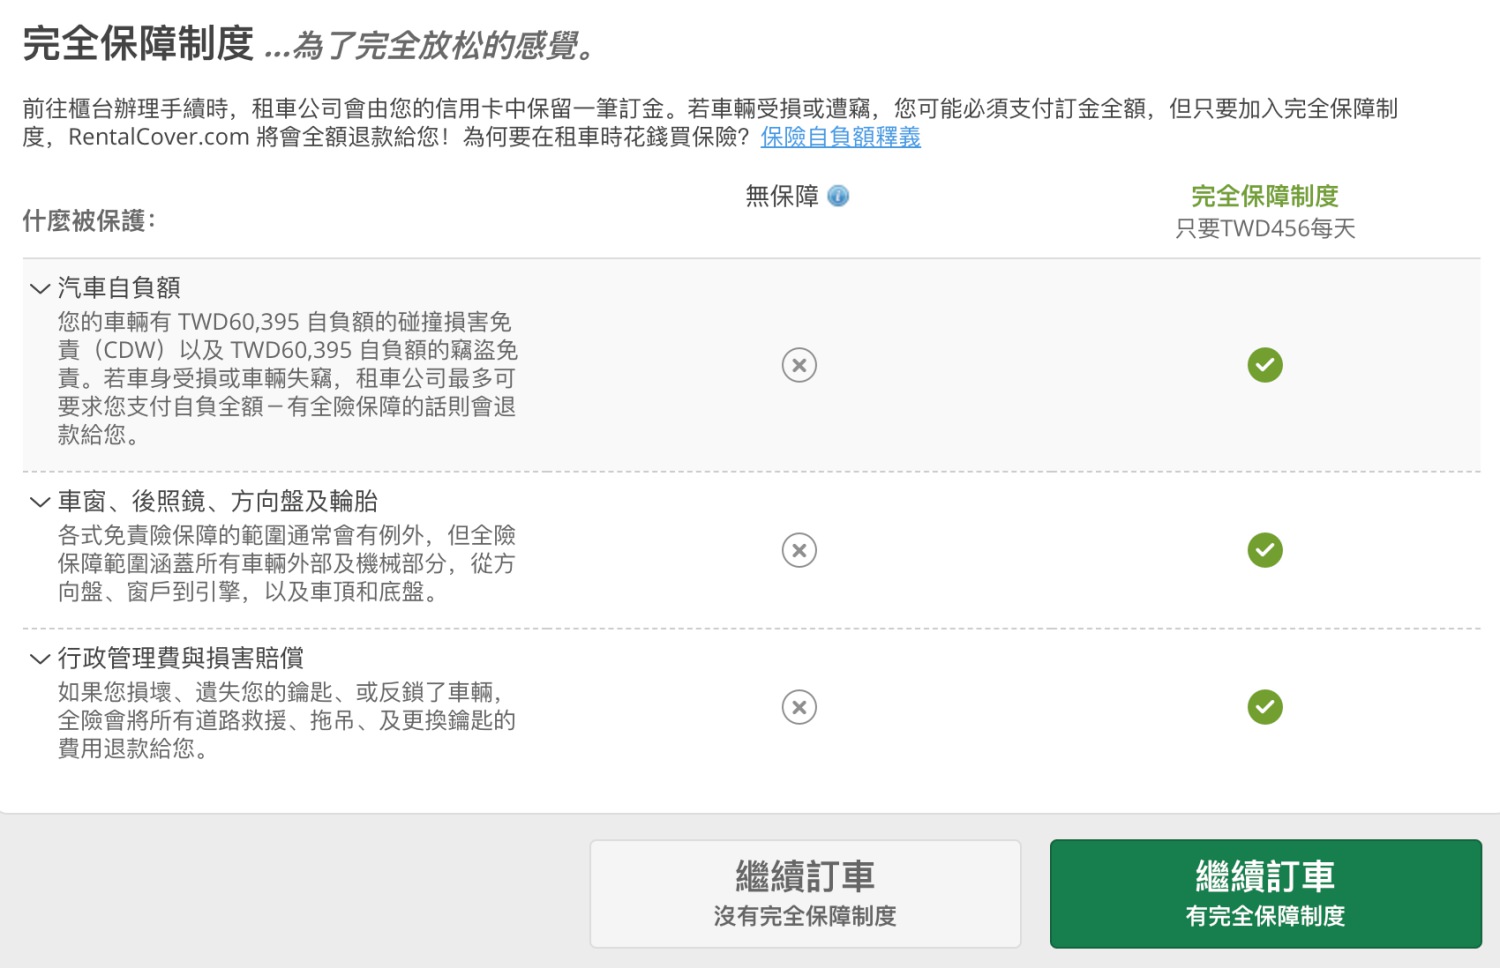
Task: Select the 完全保障制度 column header
Action: coord(1265,196)
